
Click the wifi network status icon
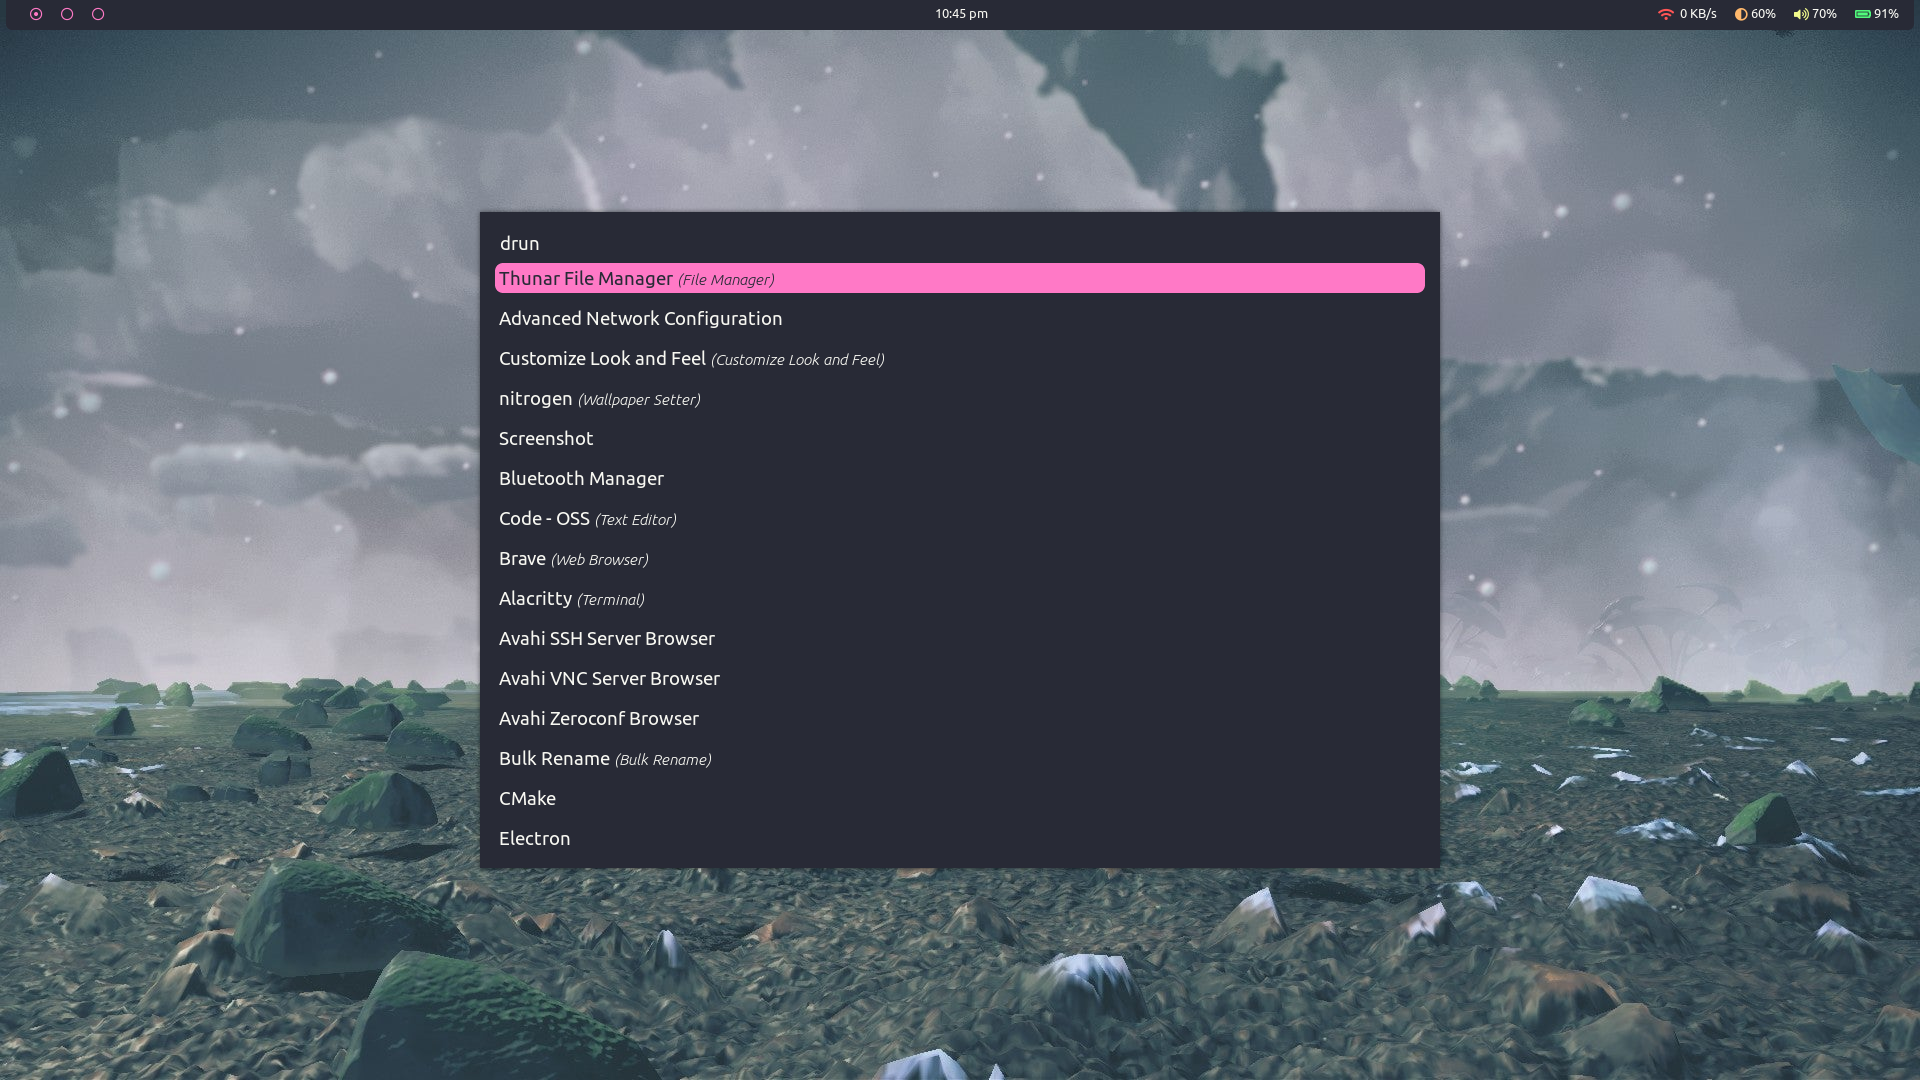[1665, 14]
